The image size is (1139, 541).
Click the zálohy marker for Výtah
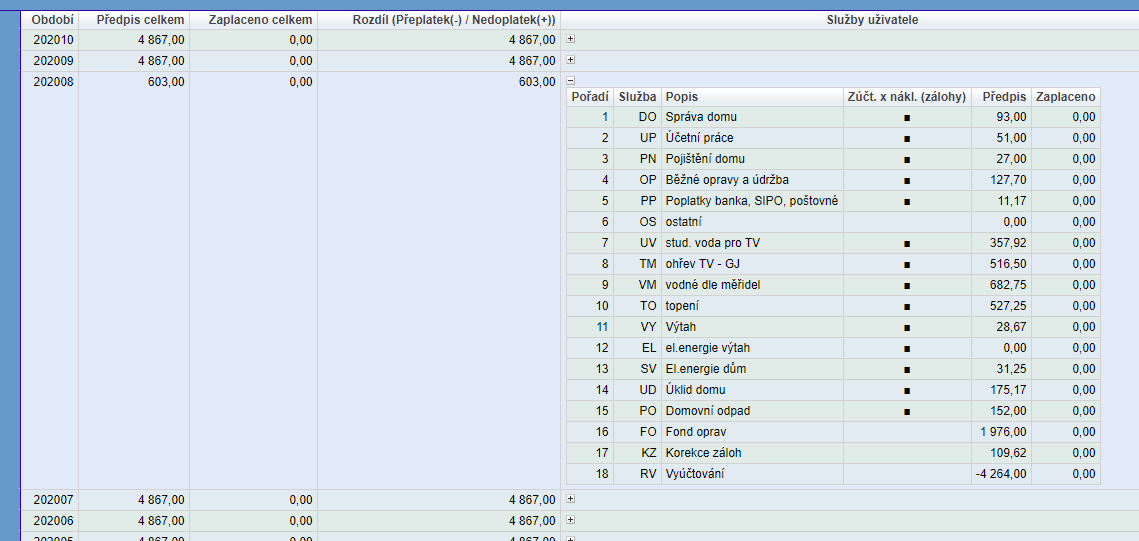pyautogui.click(x=907, y=328)
